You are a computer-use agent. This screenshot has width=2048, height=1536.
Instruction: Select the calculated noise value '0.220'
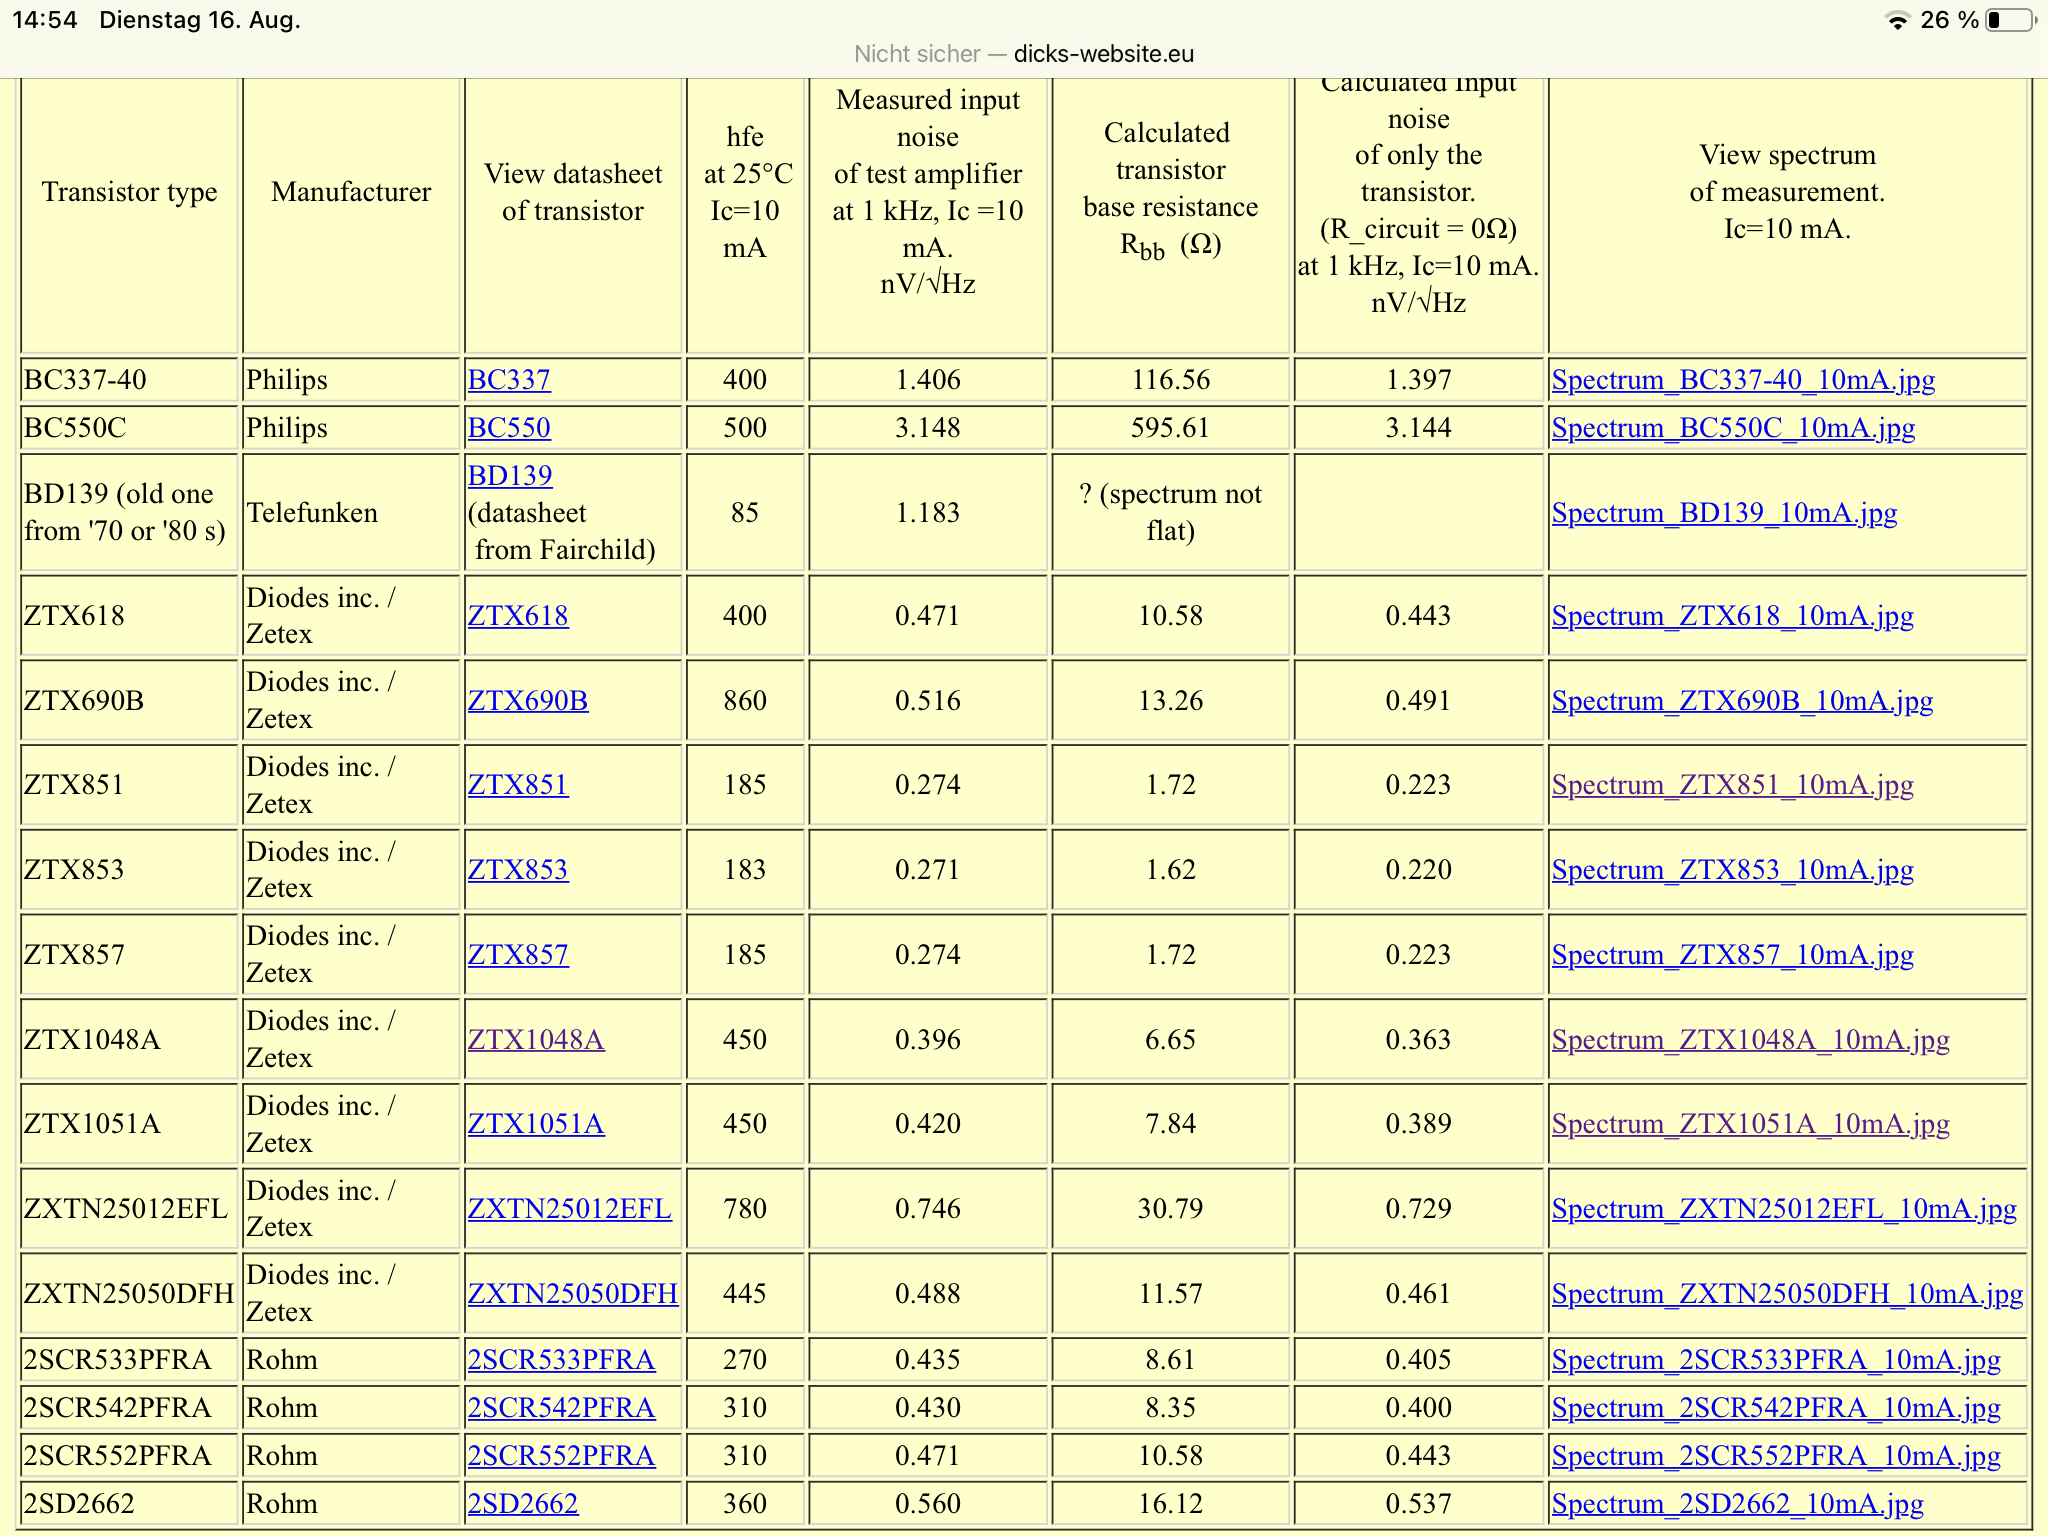coord(1418,870)
